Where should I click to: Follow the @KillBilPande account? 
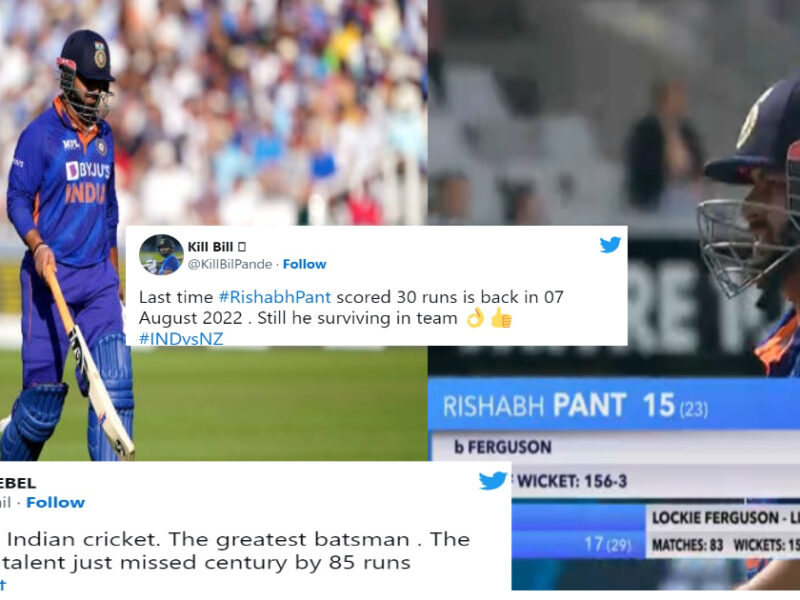(x=304, y=264)
